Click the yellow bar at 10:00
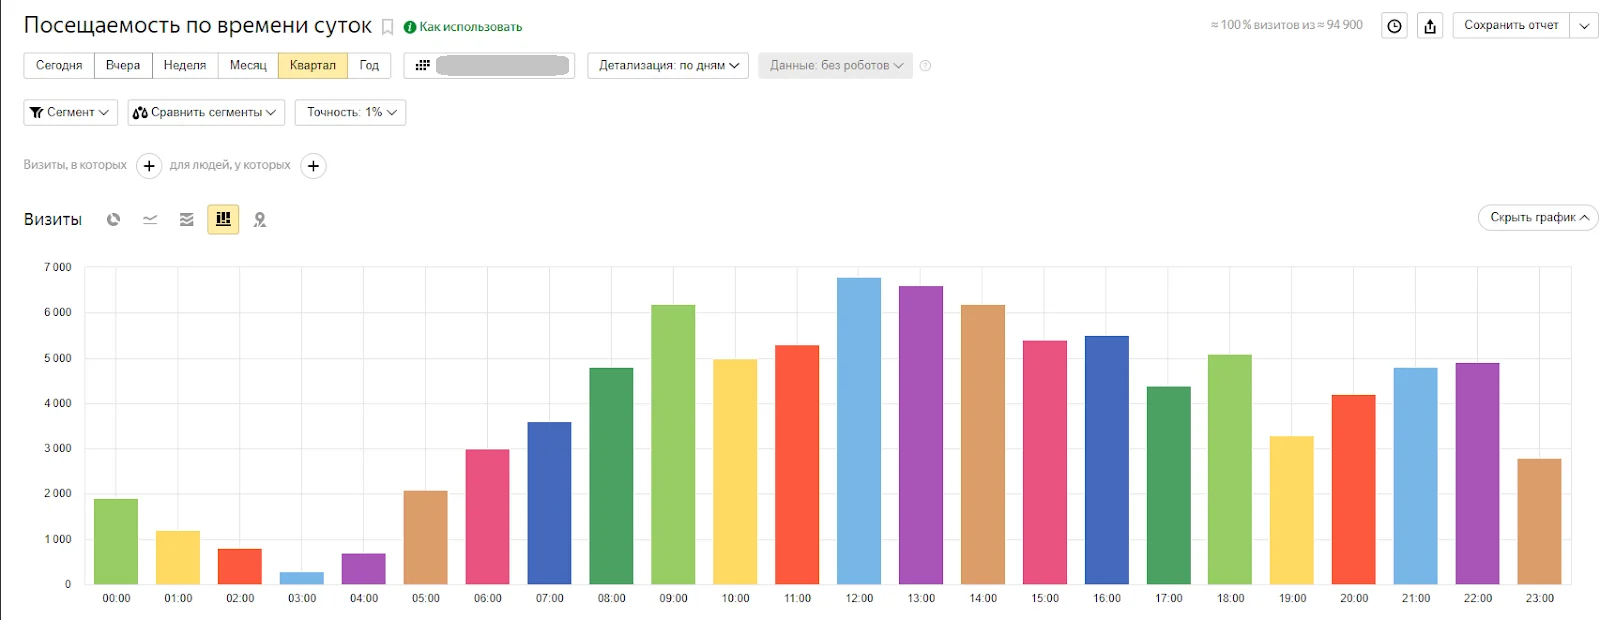Viewport: 1600px width, 620px height. (x=735, y=472)
